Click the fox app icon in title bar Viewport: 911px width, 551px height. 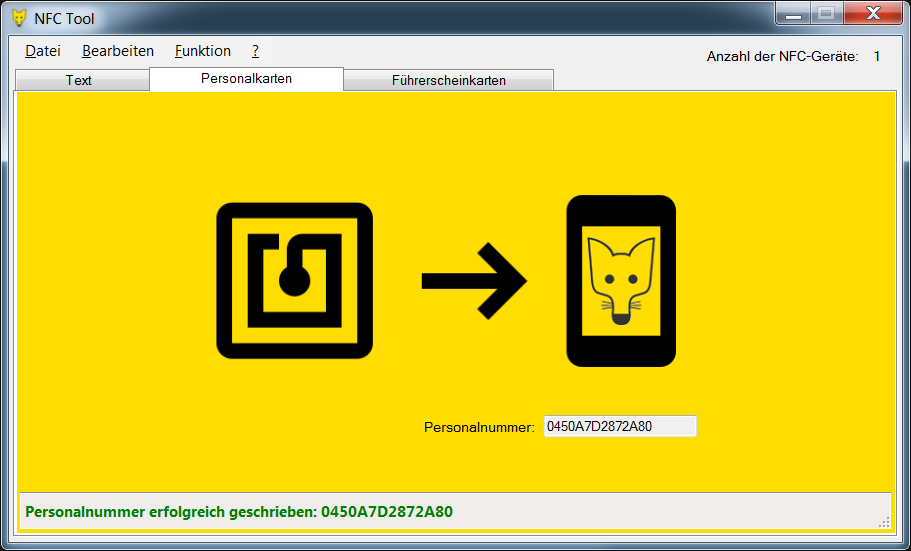click(x=19, y=18)
